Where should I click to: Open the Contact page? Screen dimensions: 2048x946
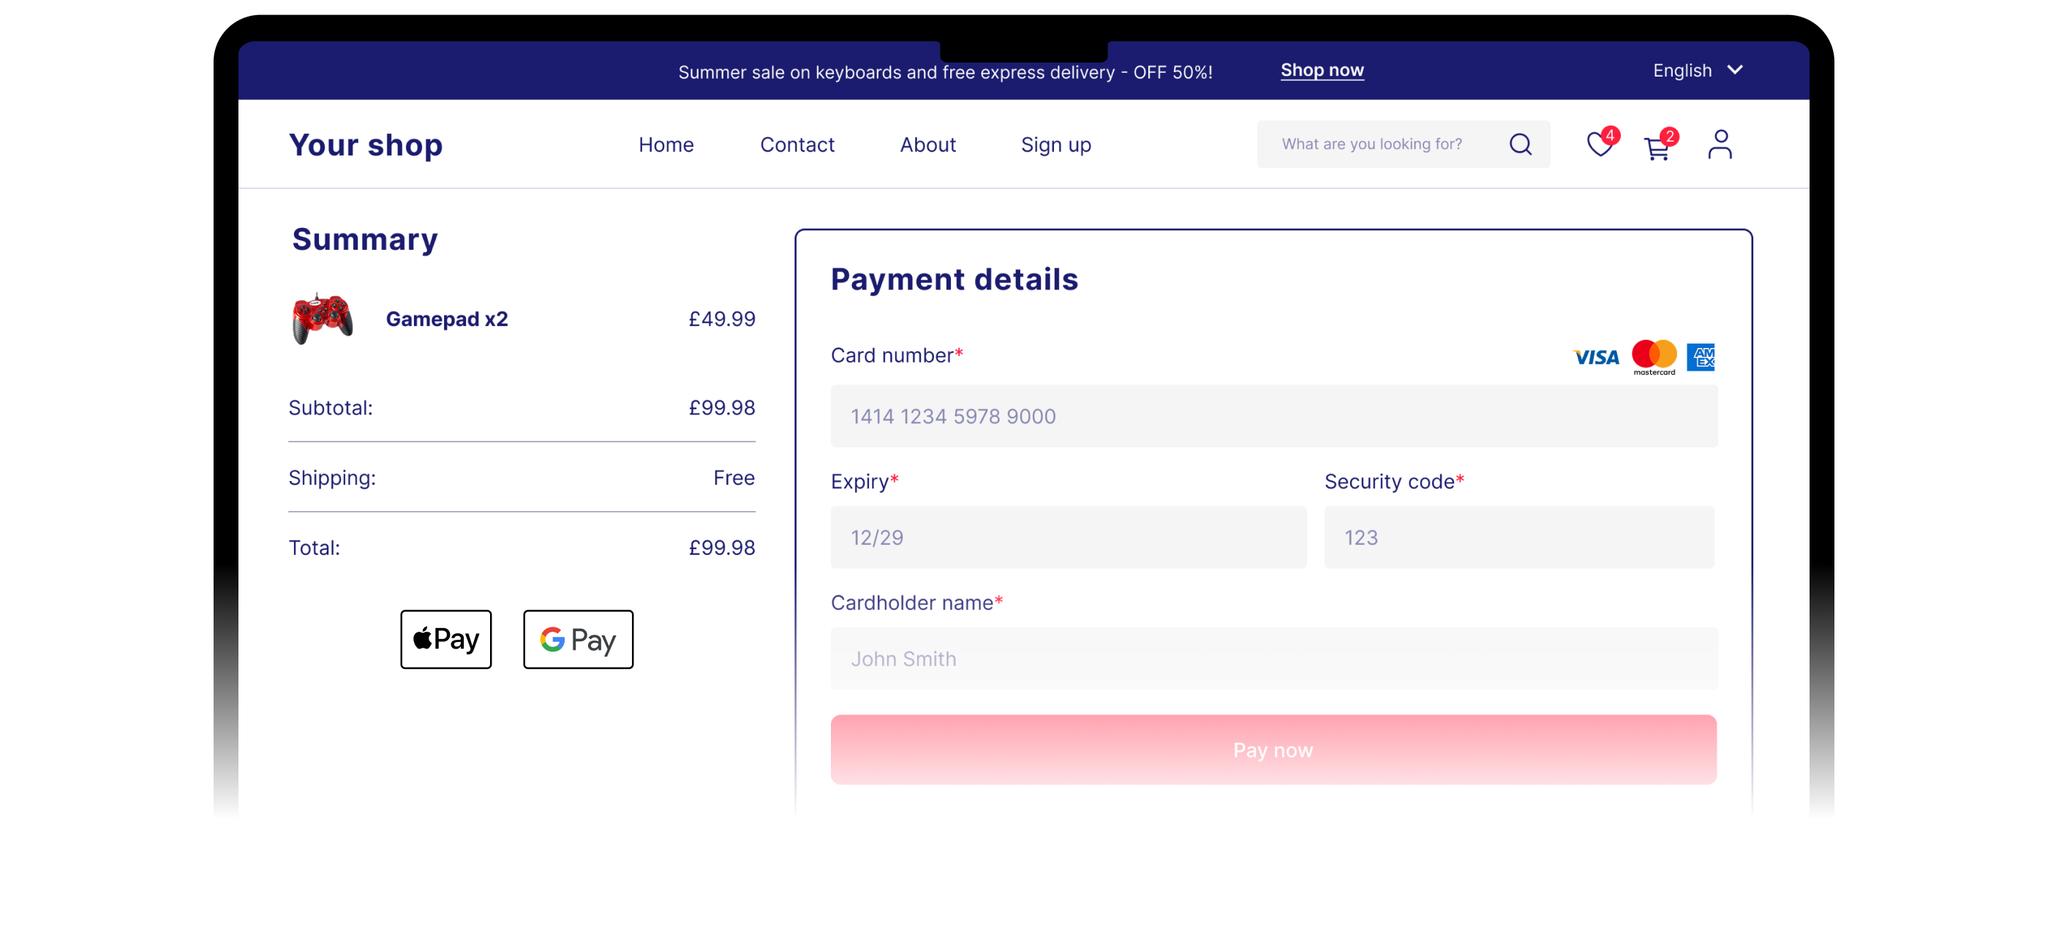pyautogui.click(x=797, y=145)
